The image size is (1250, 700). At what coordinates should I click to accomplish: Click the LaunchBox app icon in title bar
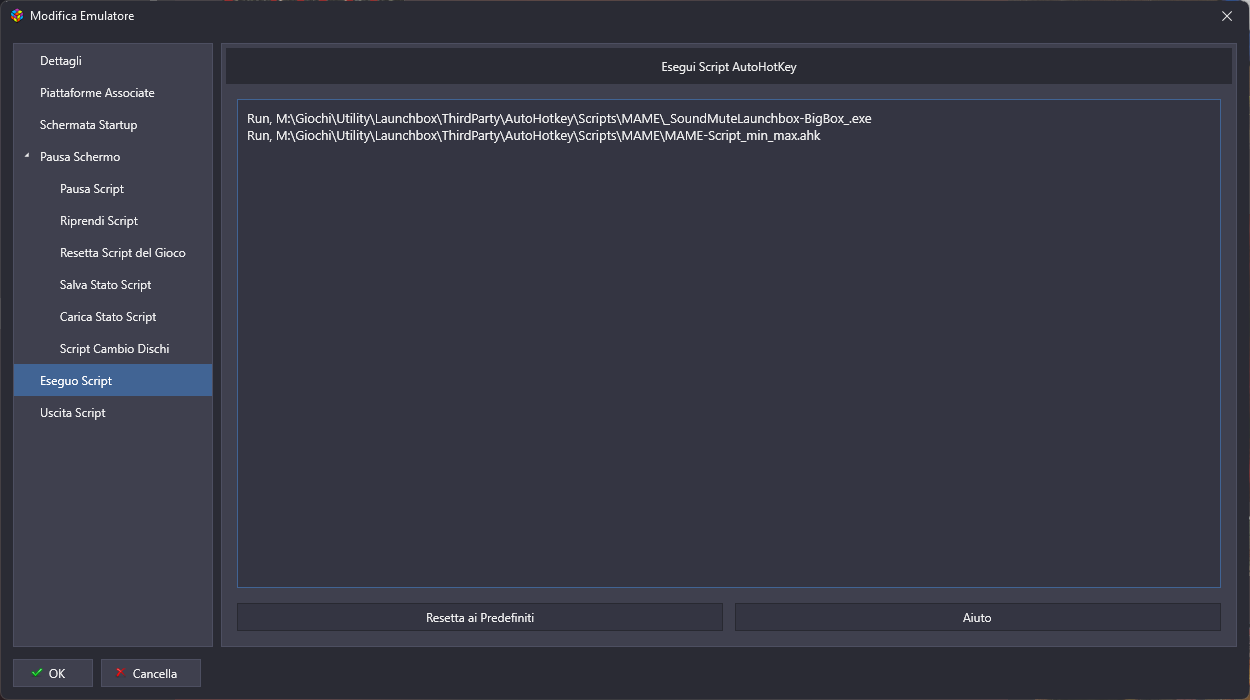(17, 16)
